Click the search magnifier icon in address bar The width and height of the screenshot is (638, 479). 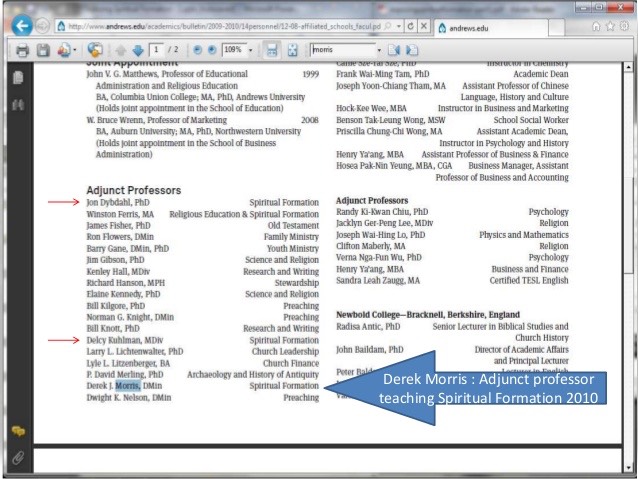pyautogui.click(x=388, y=26)
